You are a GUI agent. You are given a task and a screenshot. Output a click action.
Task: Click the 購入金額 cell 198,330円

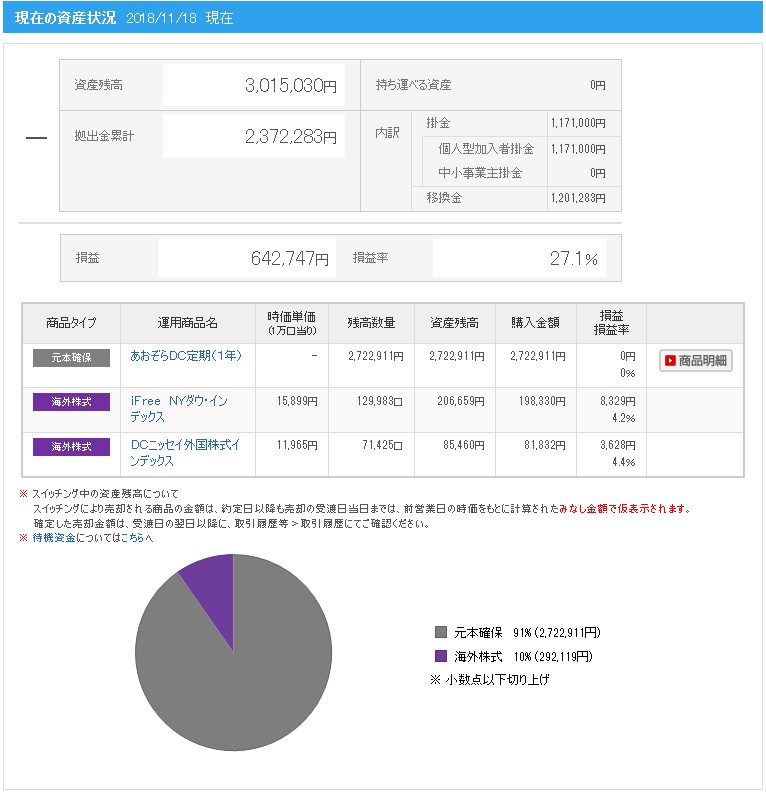pyautogui.click(x=542, y=401)
